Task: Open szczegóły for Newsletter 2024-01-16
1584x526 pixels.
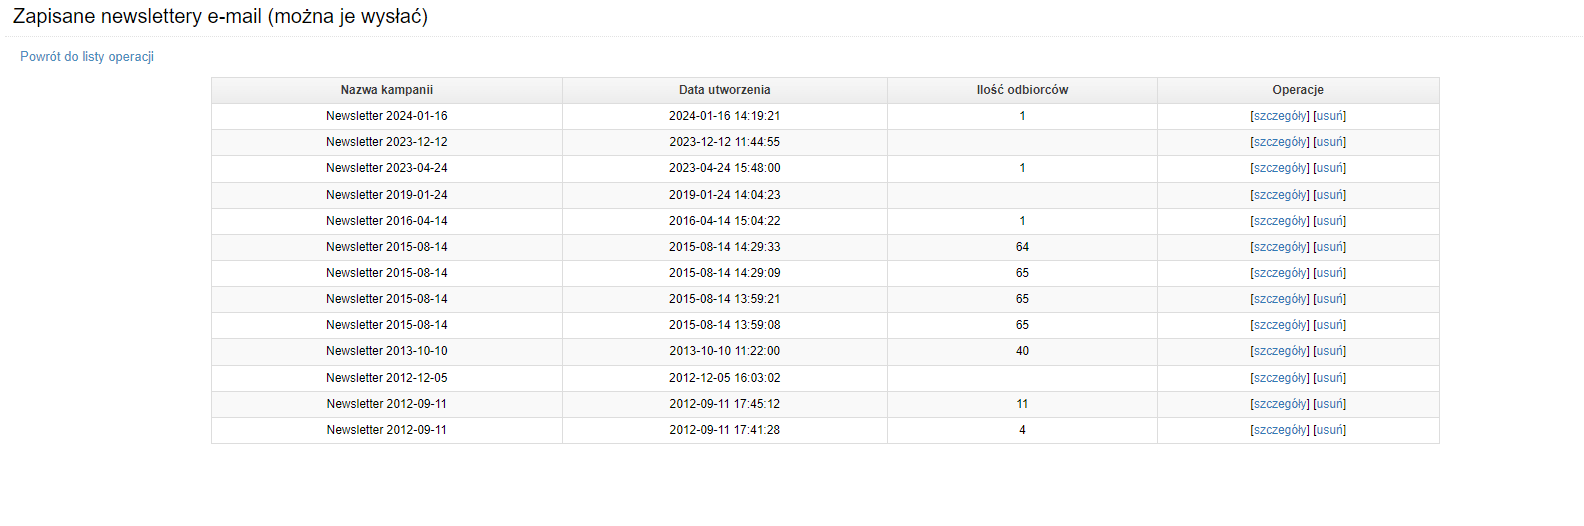Action: [1281, 116]
